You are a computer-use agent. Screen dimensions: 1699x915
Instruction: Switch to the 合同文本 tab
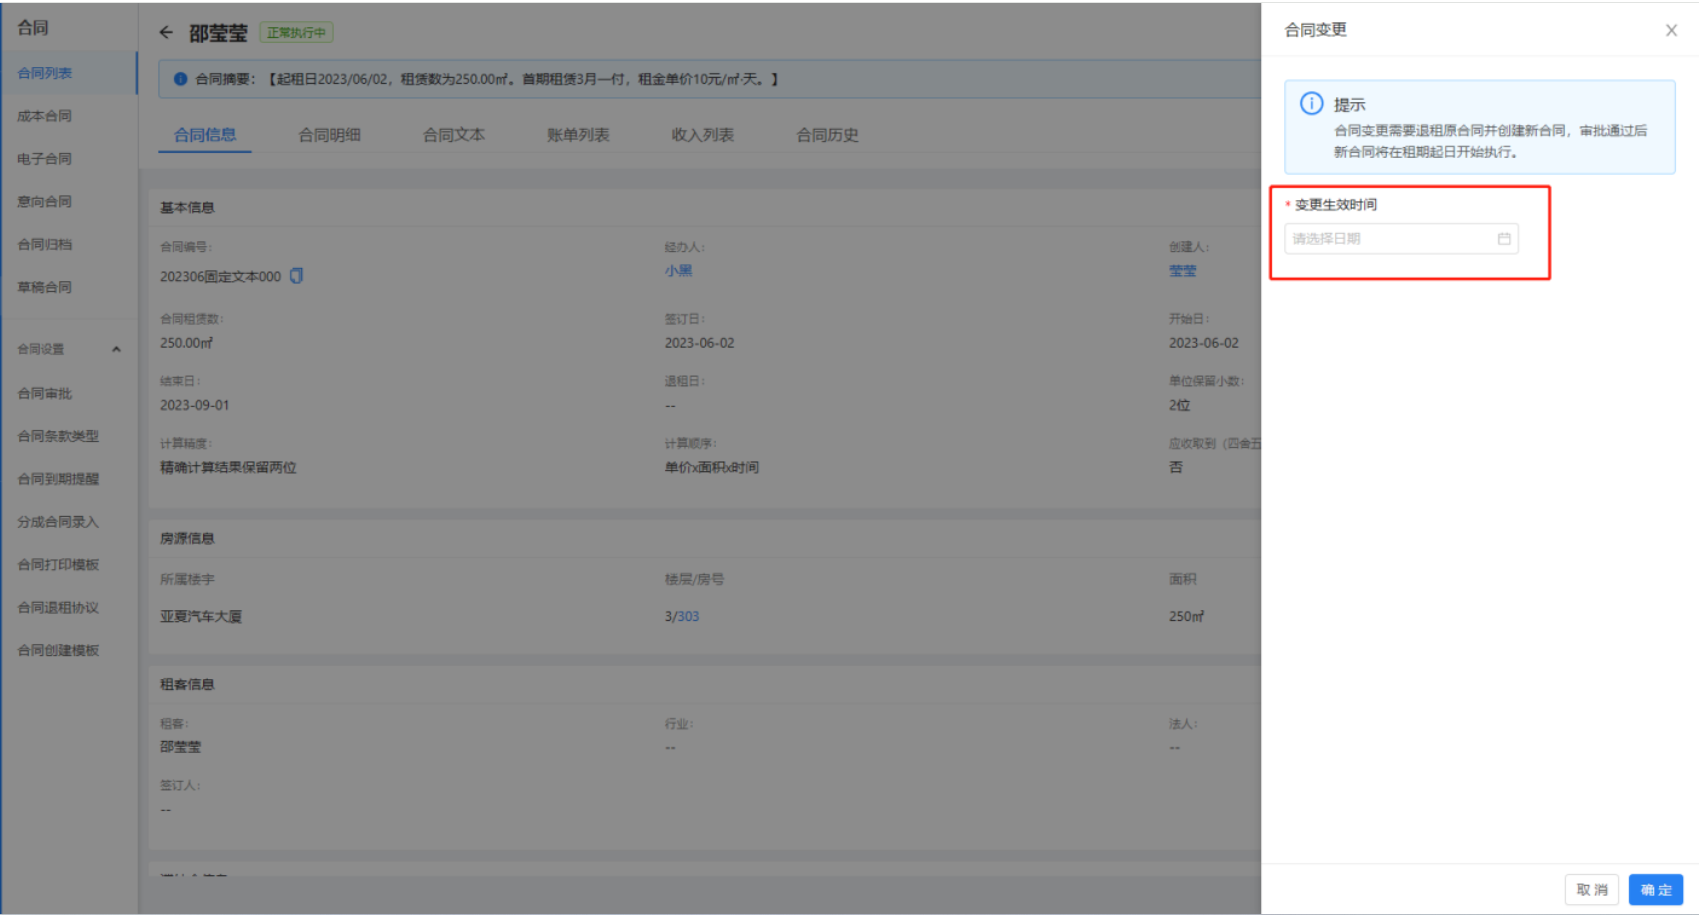pos(453,135)
